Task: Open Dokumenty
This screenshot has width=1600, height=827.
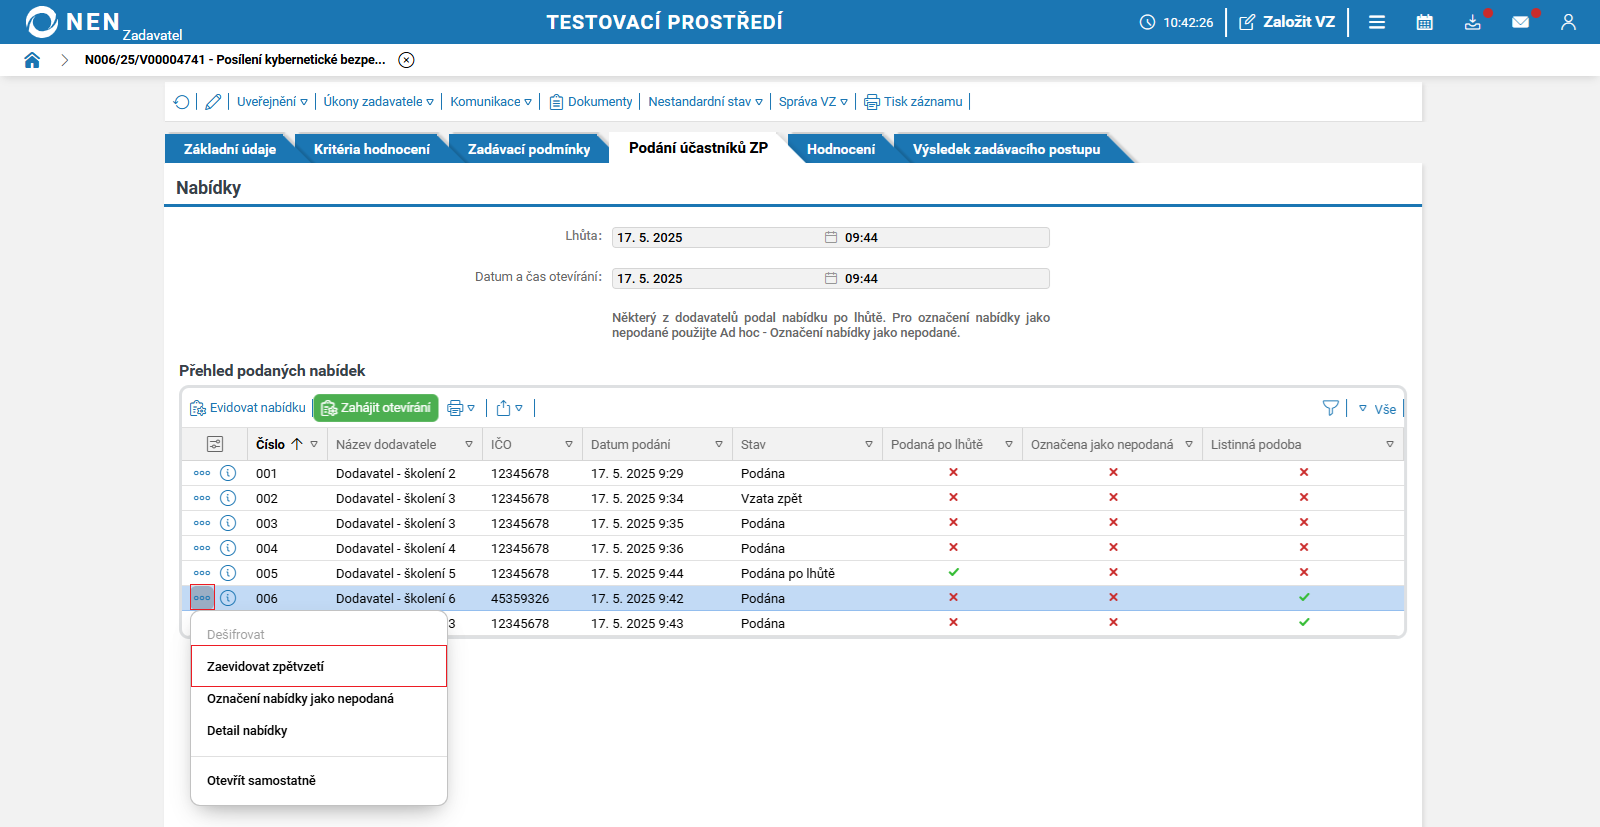Action: 591,102
